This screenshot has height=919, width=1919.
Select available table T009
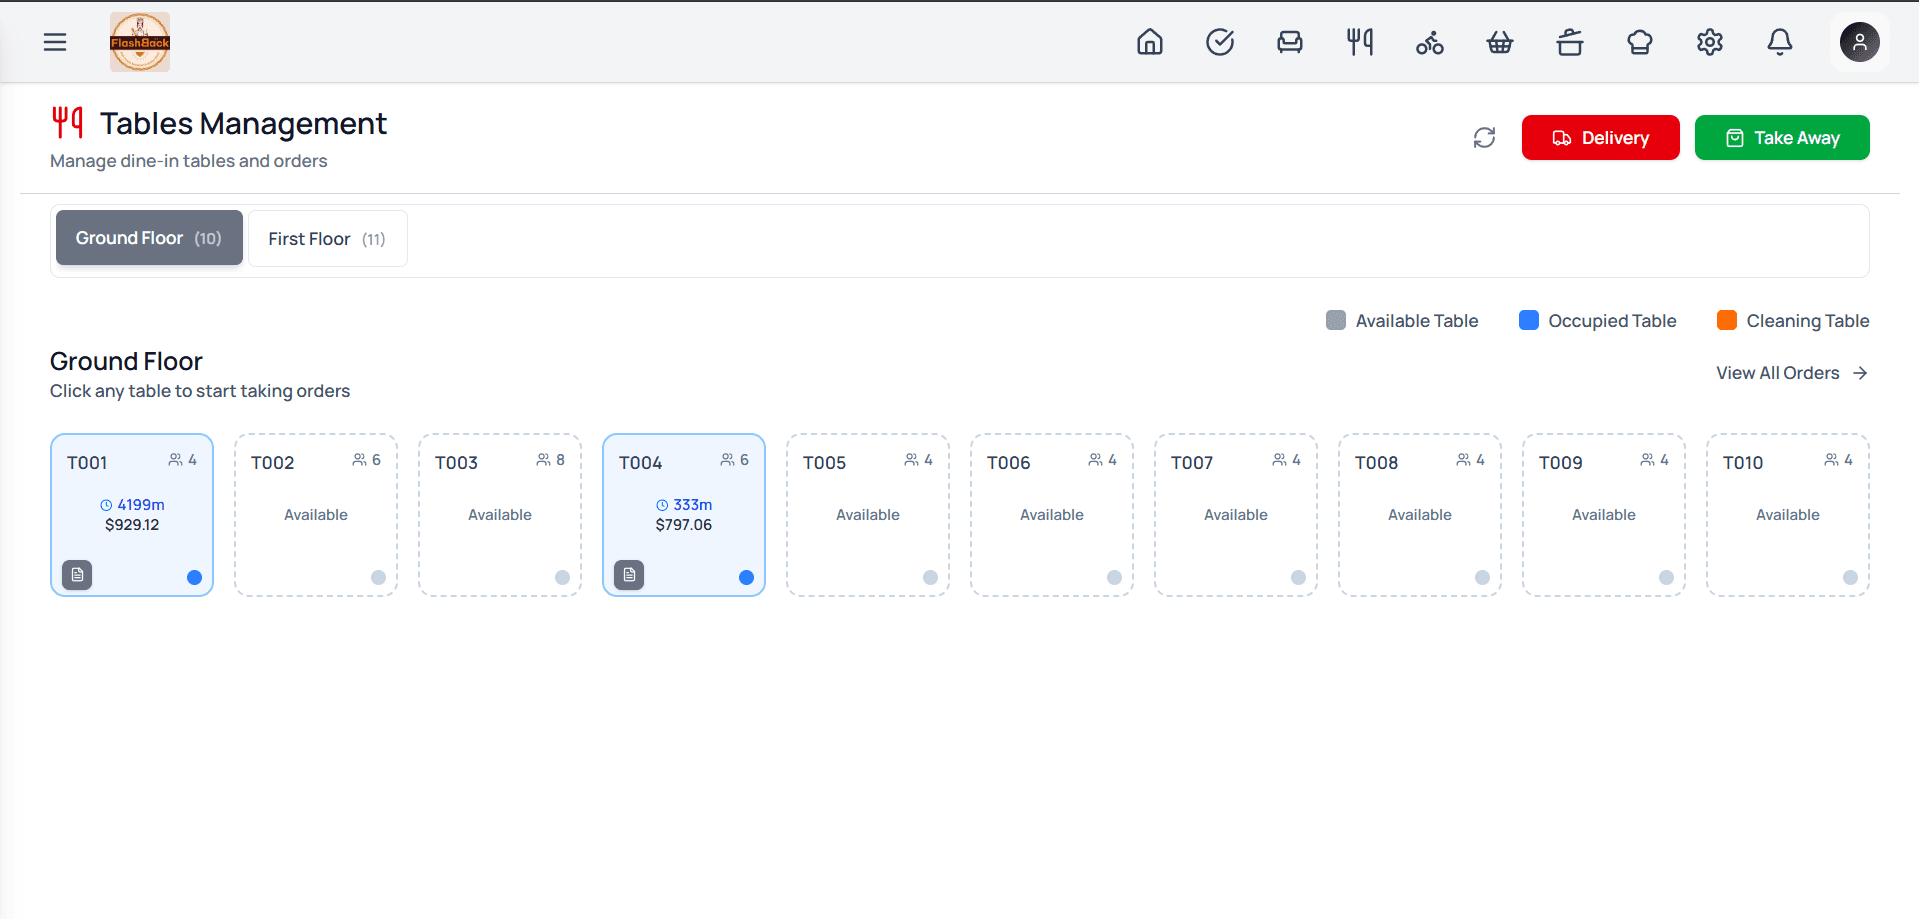tap(1604, 515)
